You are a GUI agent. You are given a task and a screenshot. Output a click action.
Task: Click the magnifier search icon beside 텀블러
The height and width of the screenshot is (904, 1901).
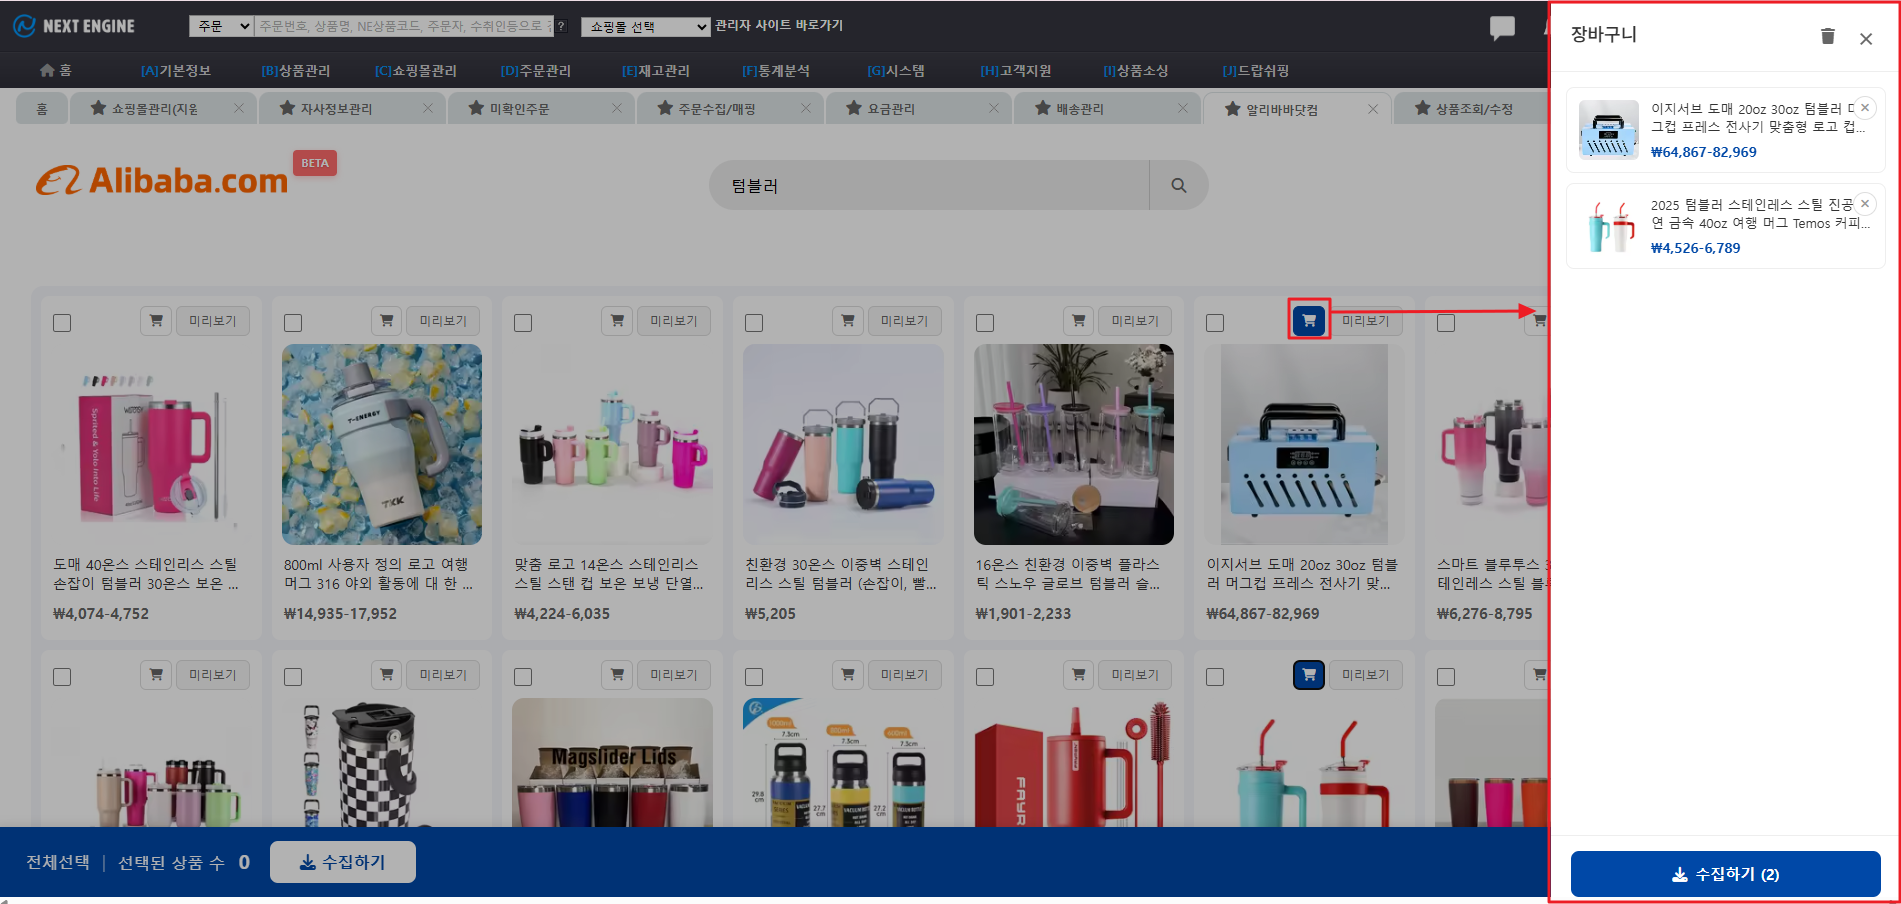(1178, 186)
